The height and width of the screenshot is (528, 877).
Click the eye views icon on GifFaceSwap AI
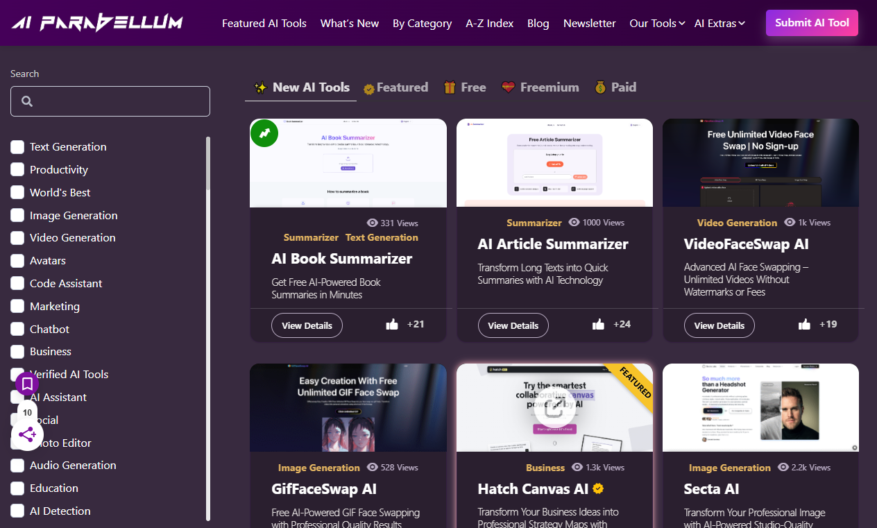click(372, 467)
